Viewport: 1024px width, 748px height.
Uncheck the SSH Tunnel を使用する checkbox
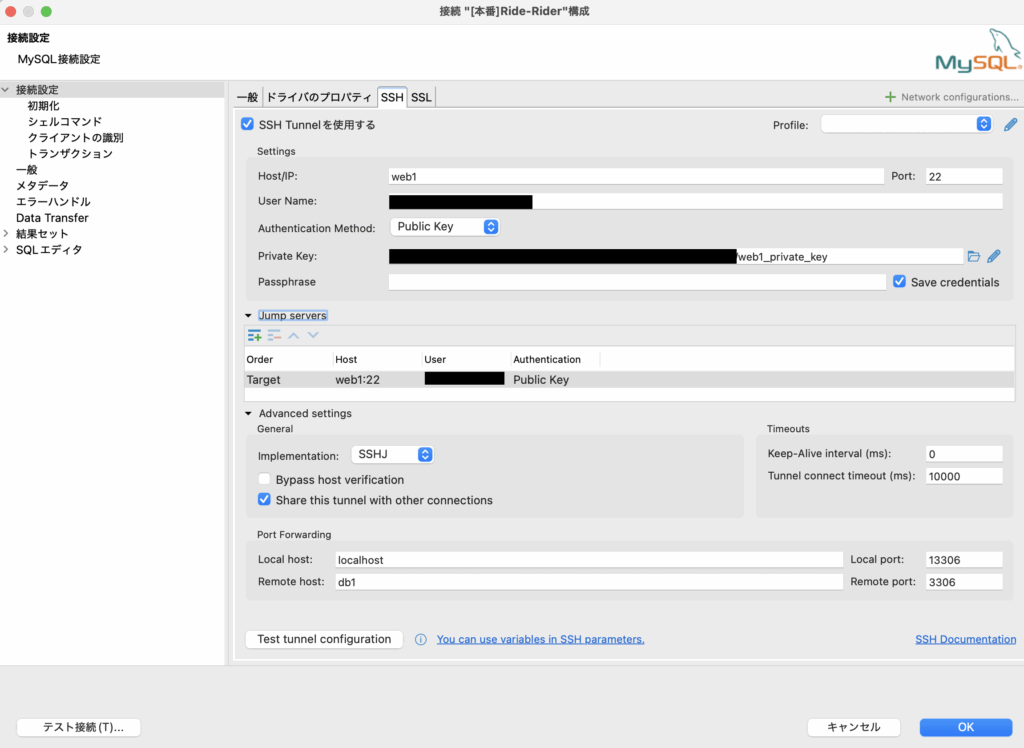(x=248, y=125)
